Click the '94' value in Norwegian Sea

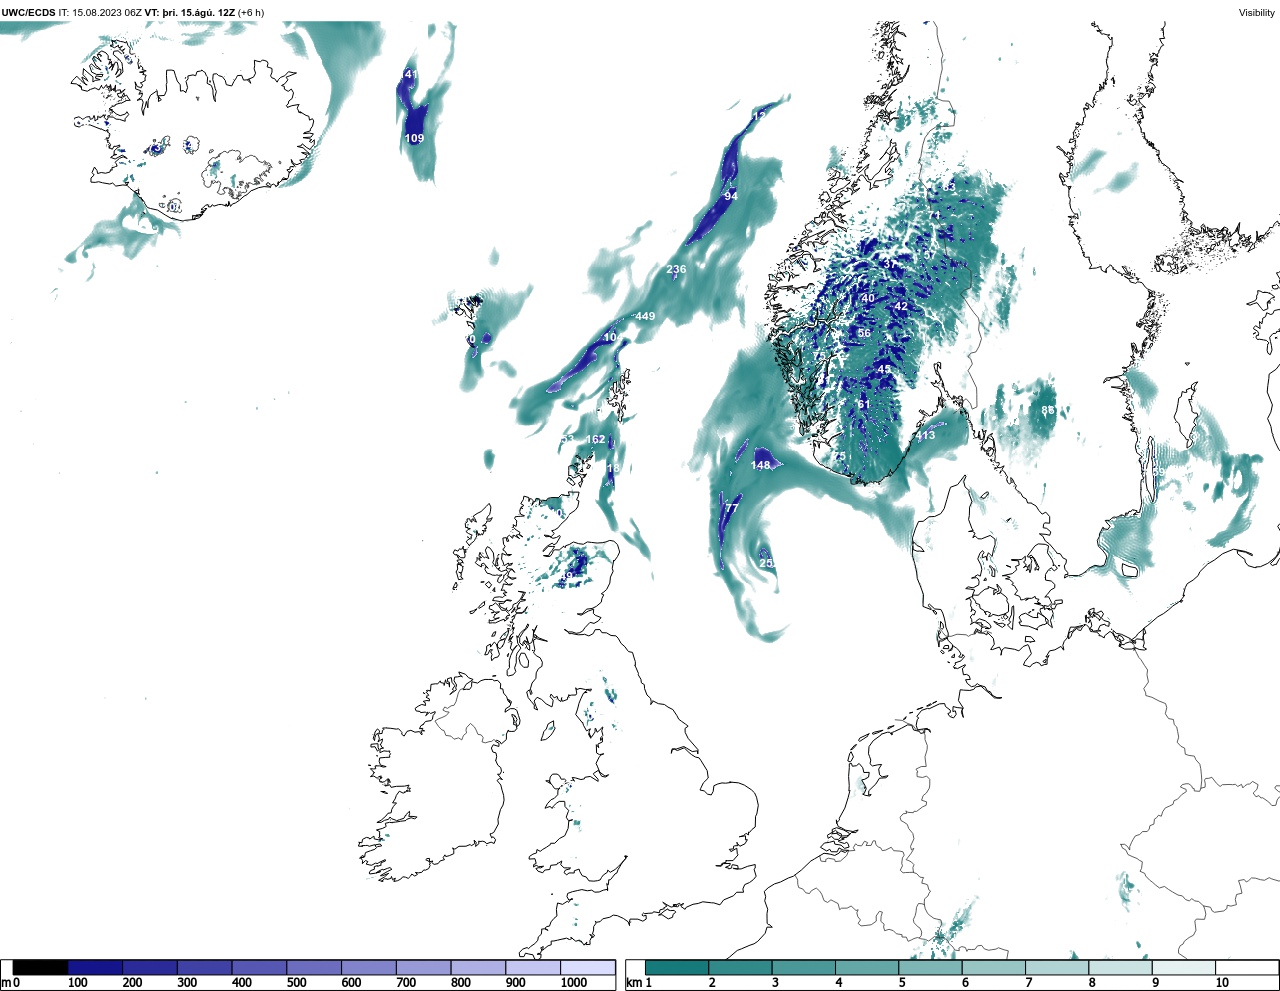(x=731, y=196)
